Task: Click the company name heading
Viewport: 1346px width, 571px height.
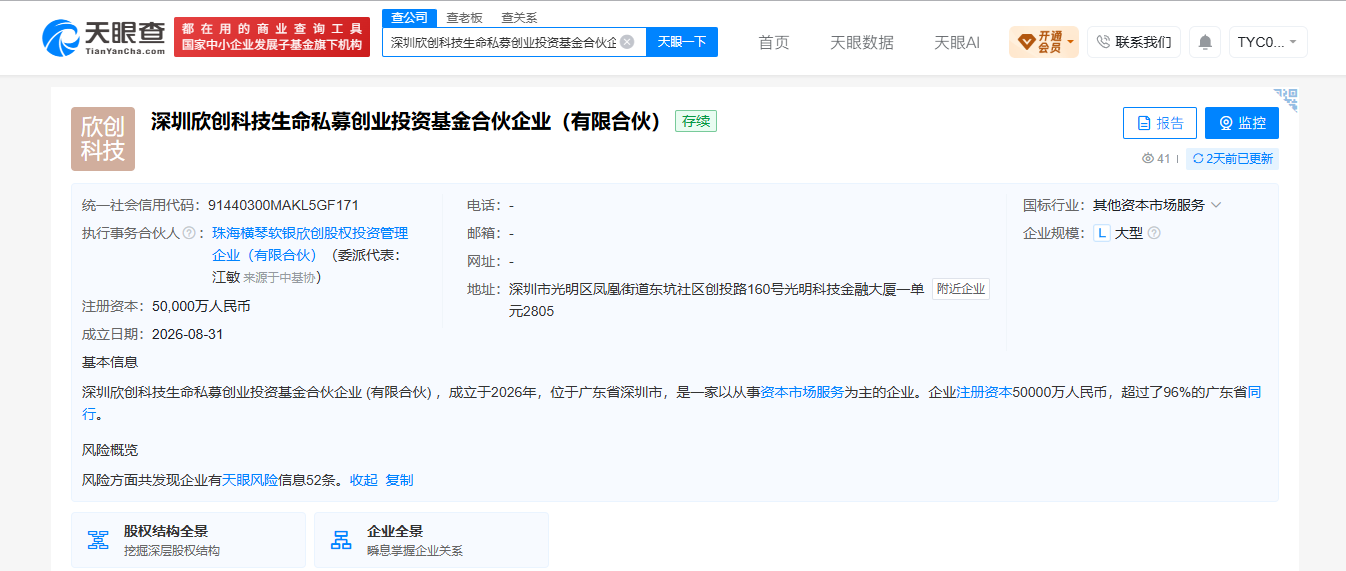Action: (x=407, y=122)
